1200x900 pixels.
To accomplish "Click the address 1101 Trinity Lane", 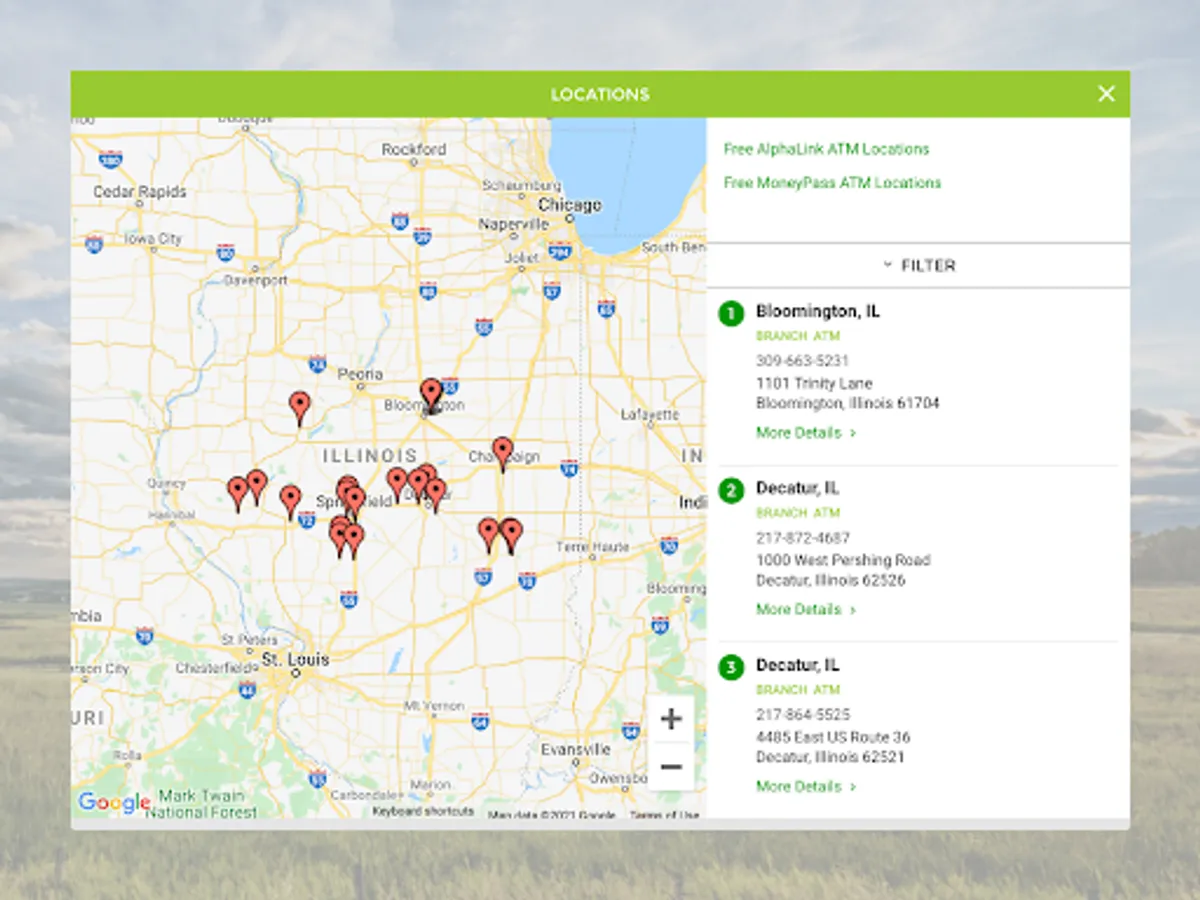I will click(814, 383).
